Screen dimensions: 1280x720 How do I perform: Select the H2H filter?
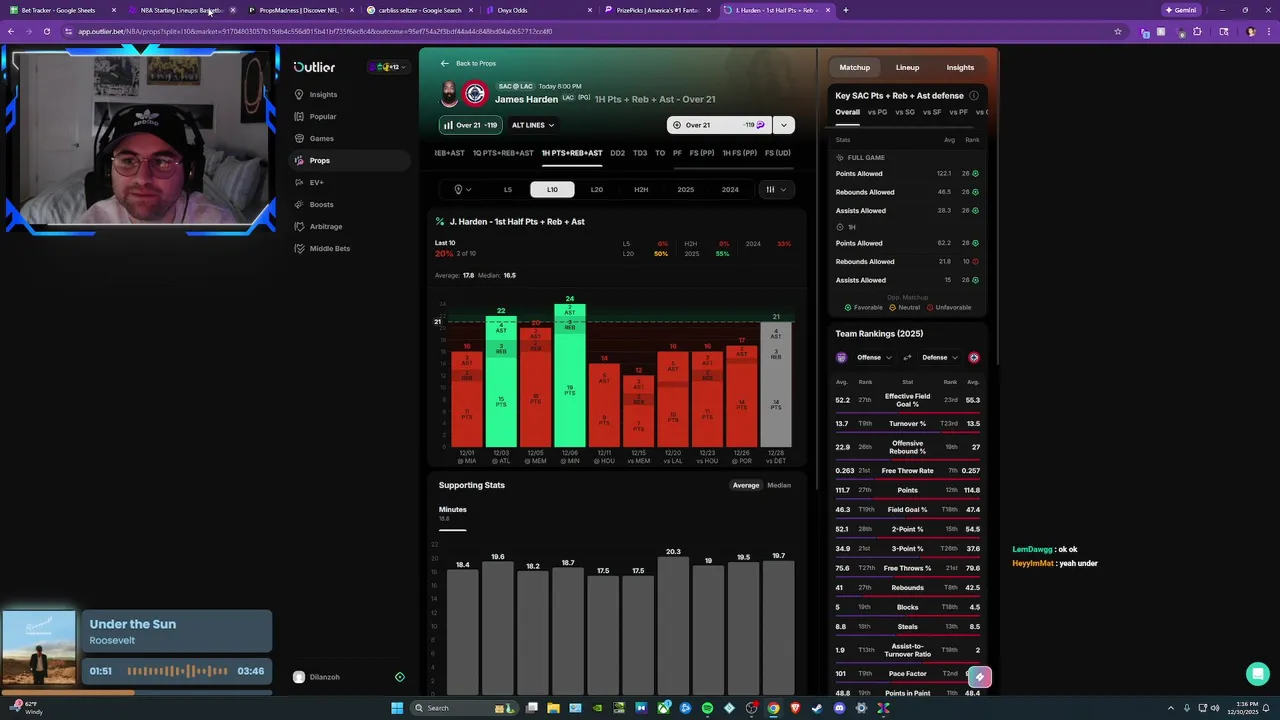click(x=641, y=189)
